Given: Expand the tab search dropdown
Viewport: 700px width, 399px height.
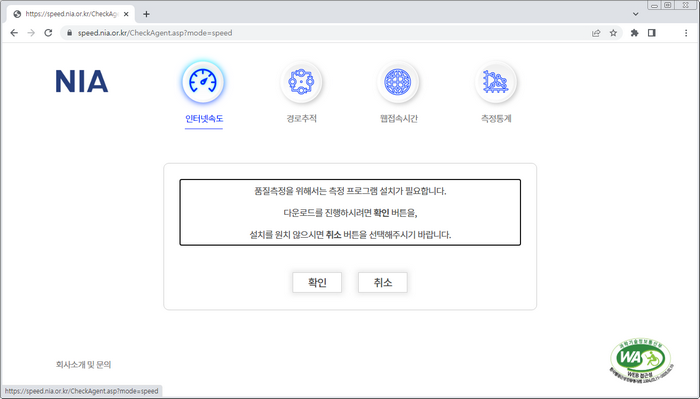Looking at the screenshot, I should point(635,14).
